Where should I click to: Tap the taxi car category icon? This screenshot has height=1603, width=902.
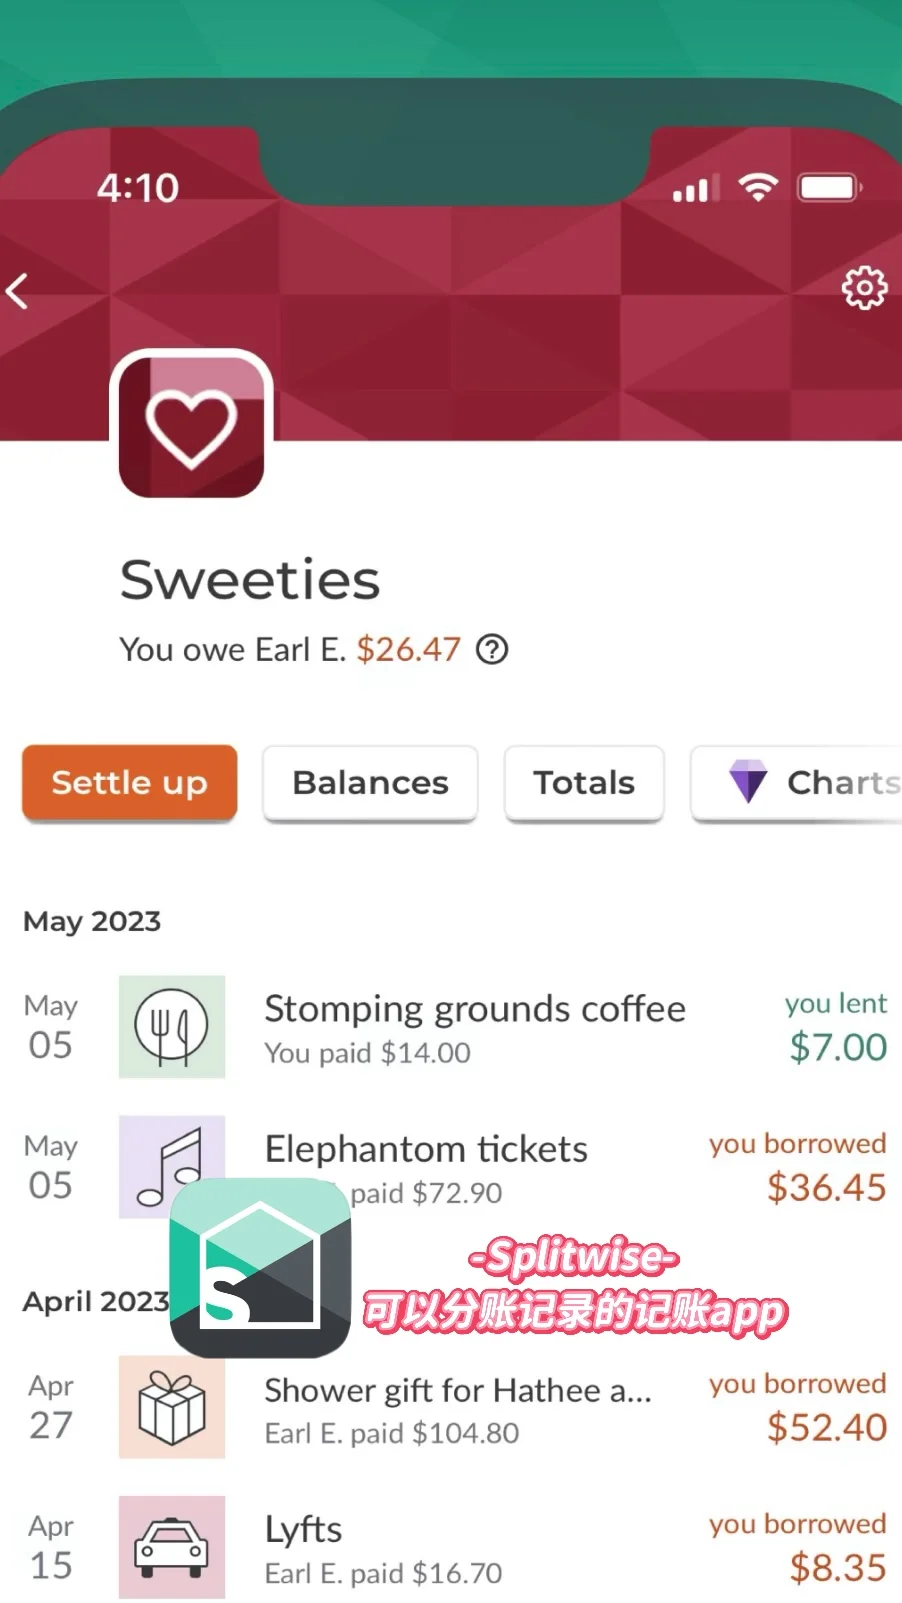tap(172, 1547)
